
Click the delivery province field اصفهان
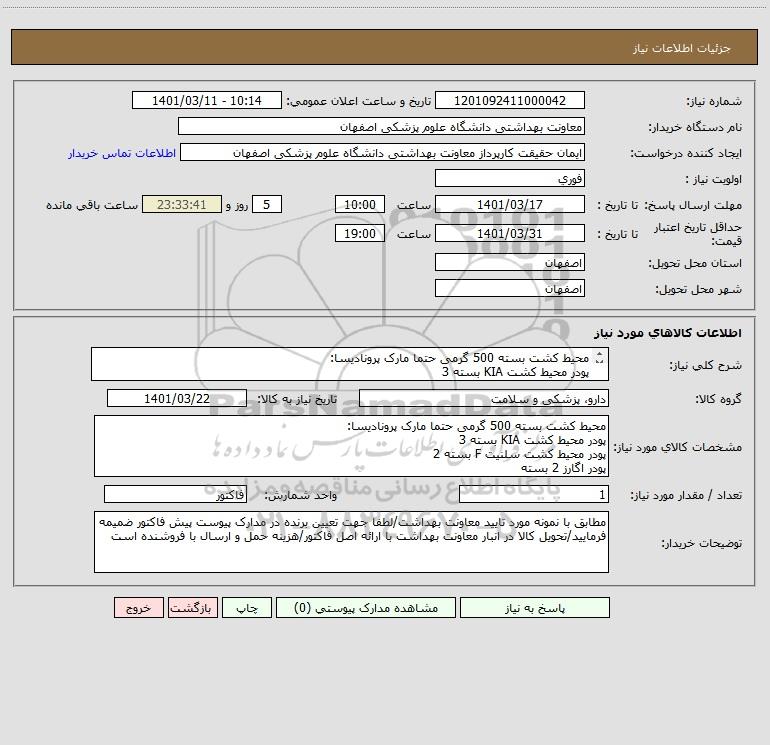click(510, 263)
